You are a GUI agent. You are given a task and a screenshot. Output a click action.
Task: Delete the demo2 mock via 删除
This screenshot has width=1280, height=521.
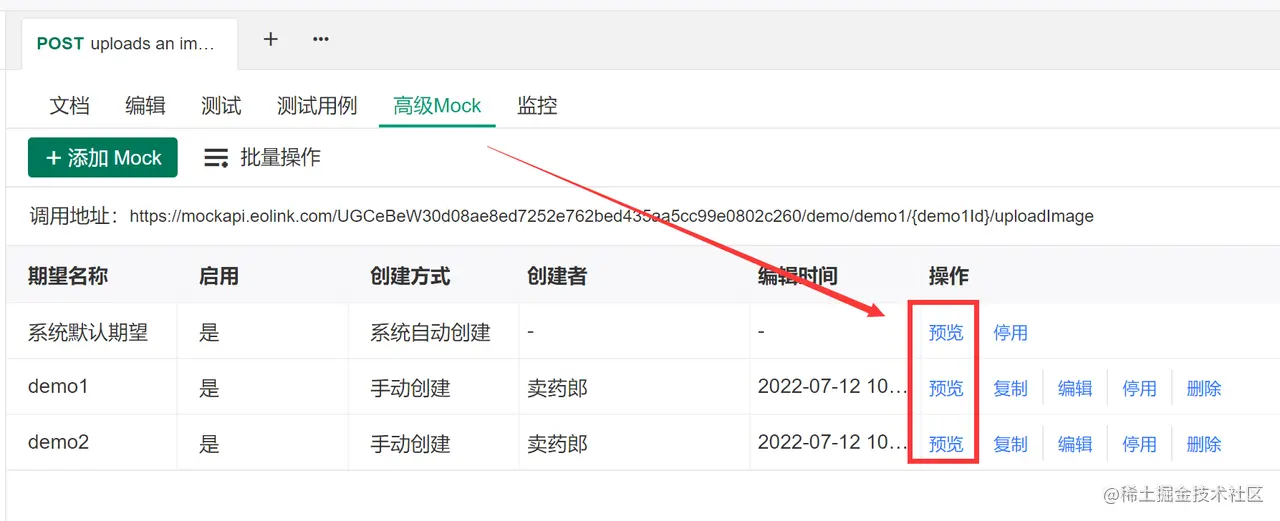tap(1204, 444)
